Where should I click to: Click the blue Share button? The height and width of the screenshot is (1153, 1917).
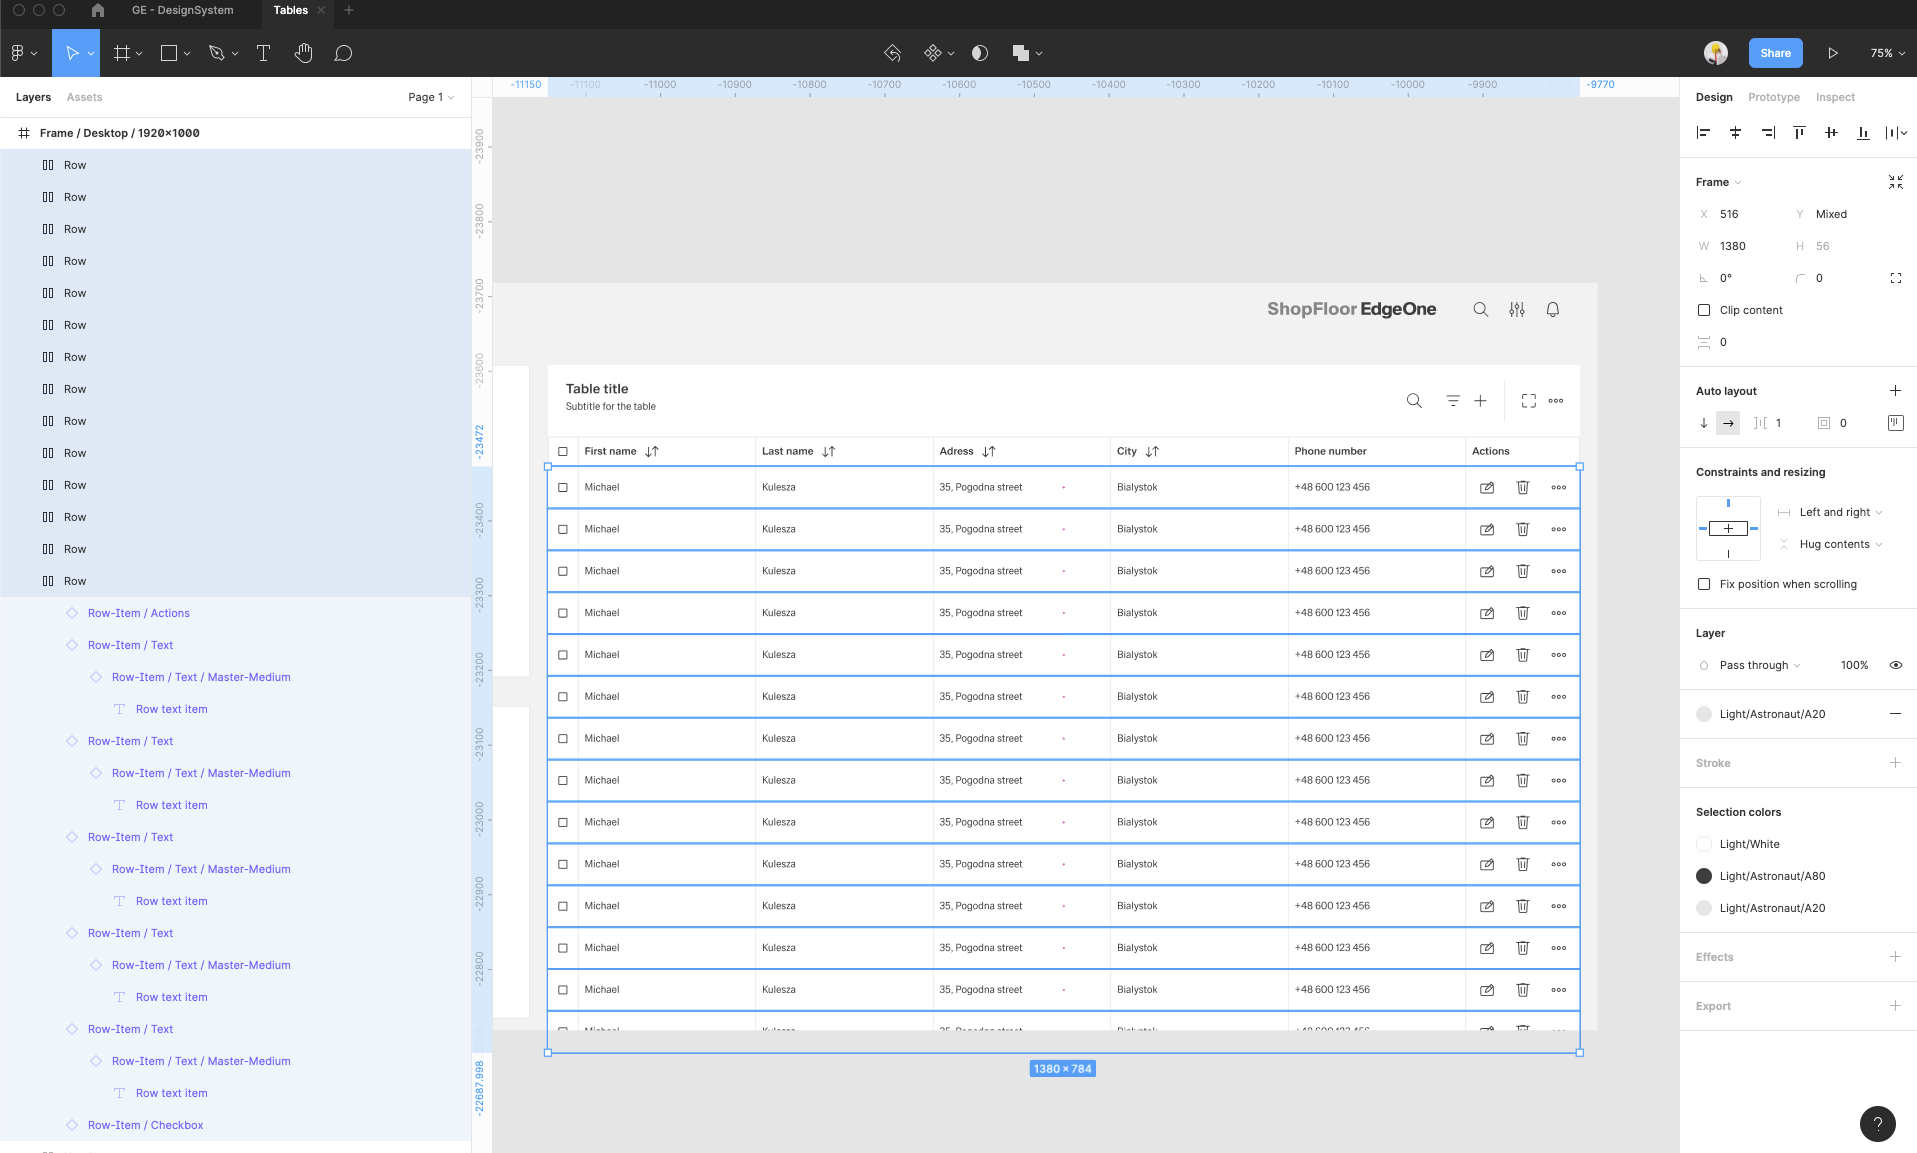(1775, 54)
